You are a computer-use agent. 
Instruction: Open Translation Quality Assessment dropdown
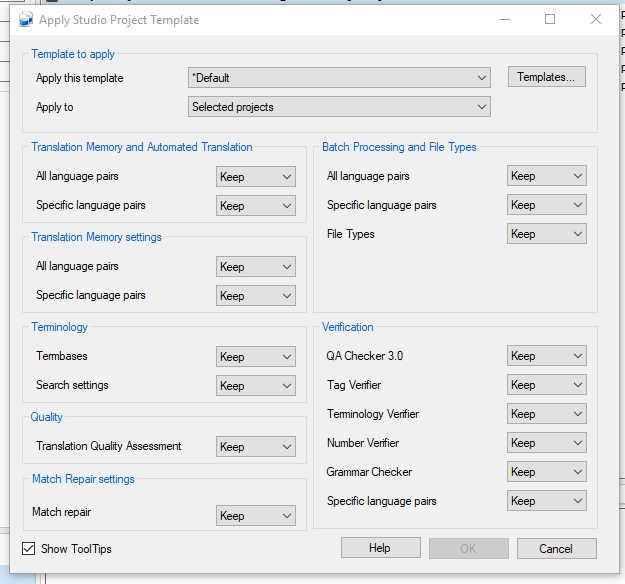click(x=256, y=447)
